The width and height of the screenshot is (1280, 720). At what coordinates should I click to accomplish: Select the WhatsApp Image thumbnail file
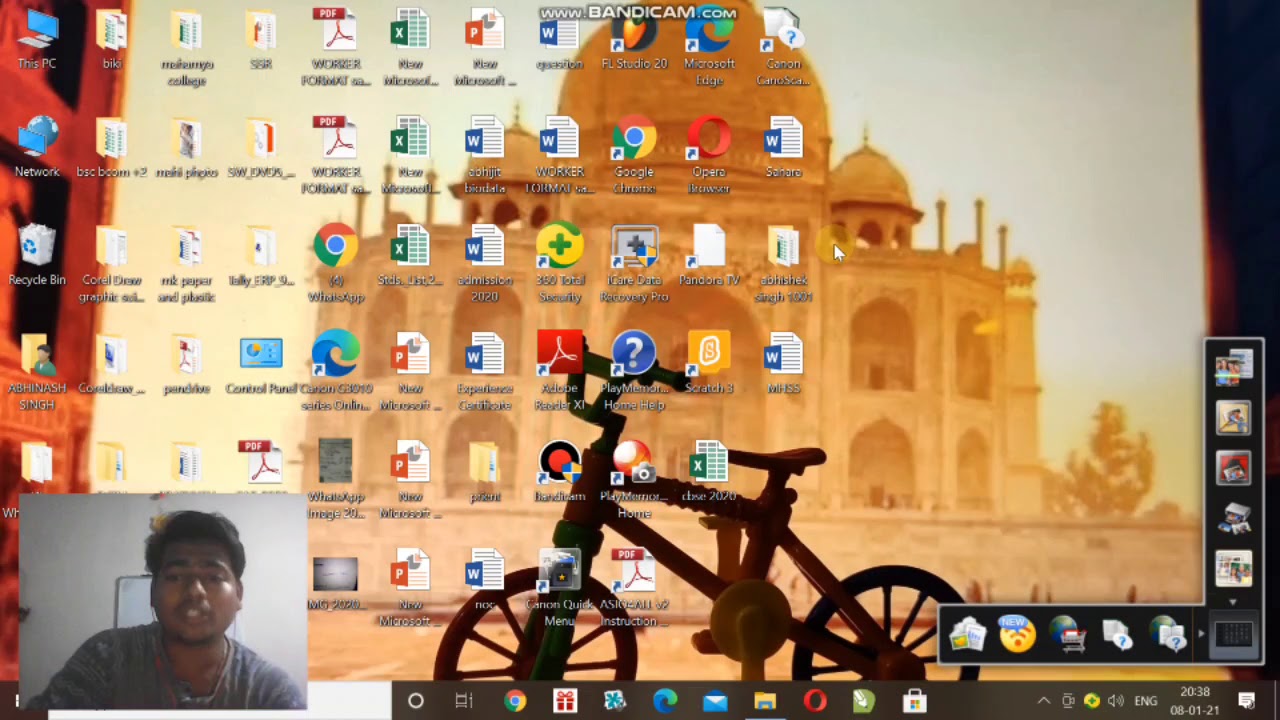coord(336,480)
